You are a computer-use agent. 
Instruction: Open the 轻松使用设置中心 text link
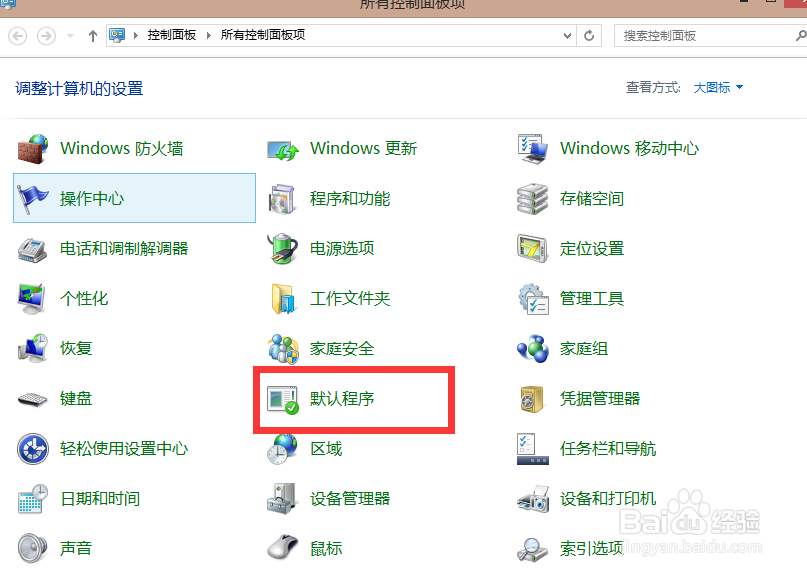tap(124, 448)
